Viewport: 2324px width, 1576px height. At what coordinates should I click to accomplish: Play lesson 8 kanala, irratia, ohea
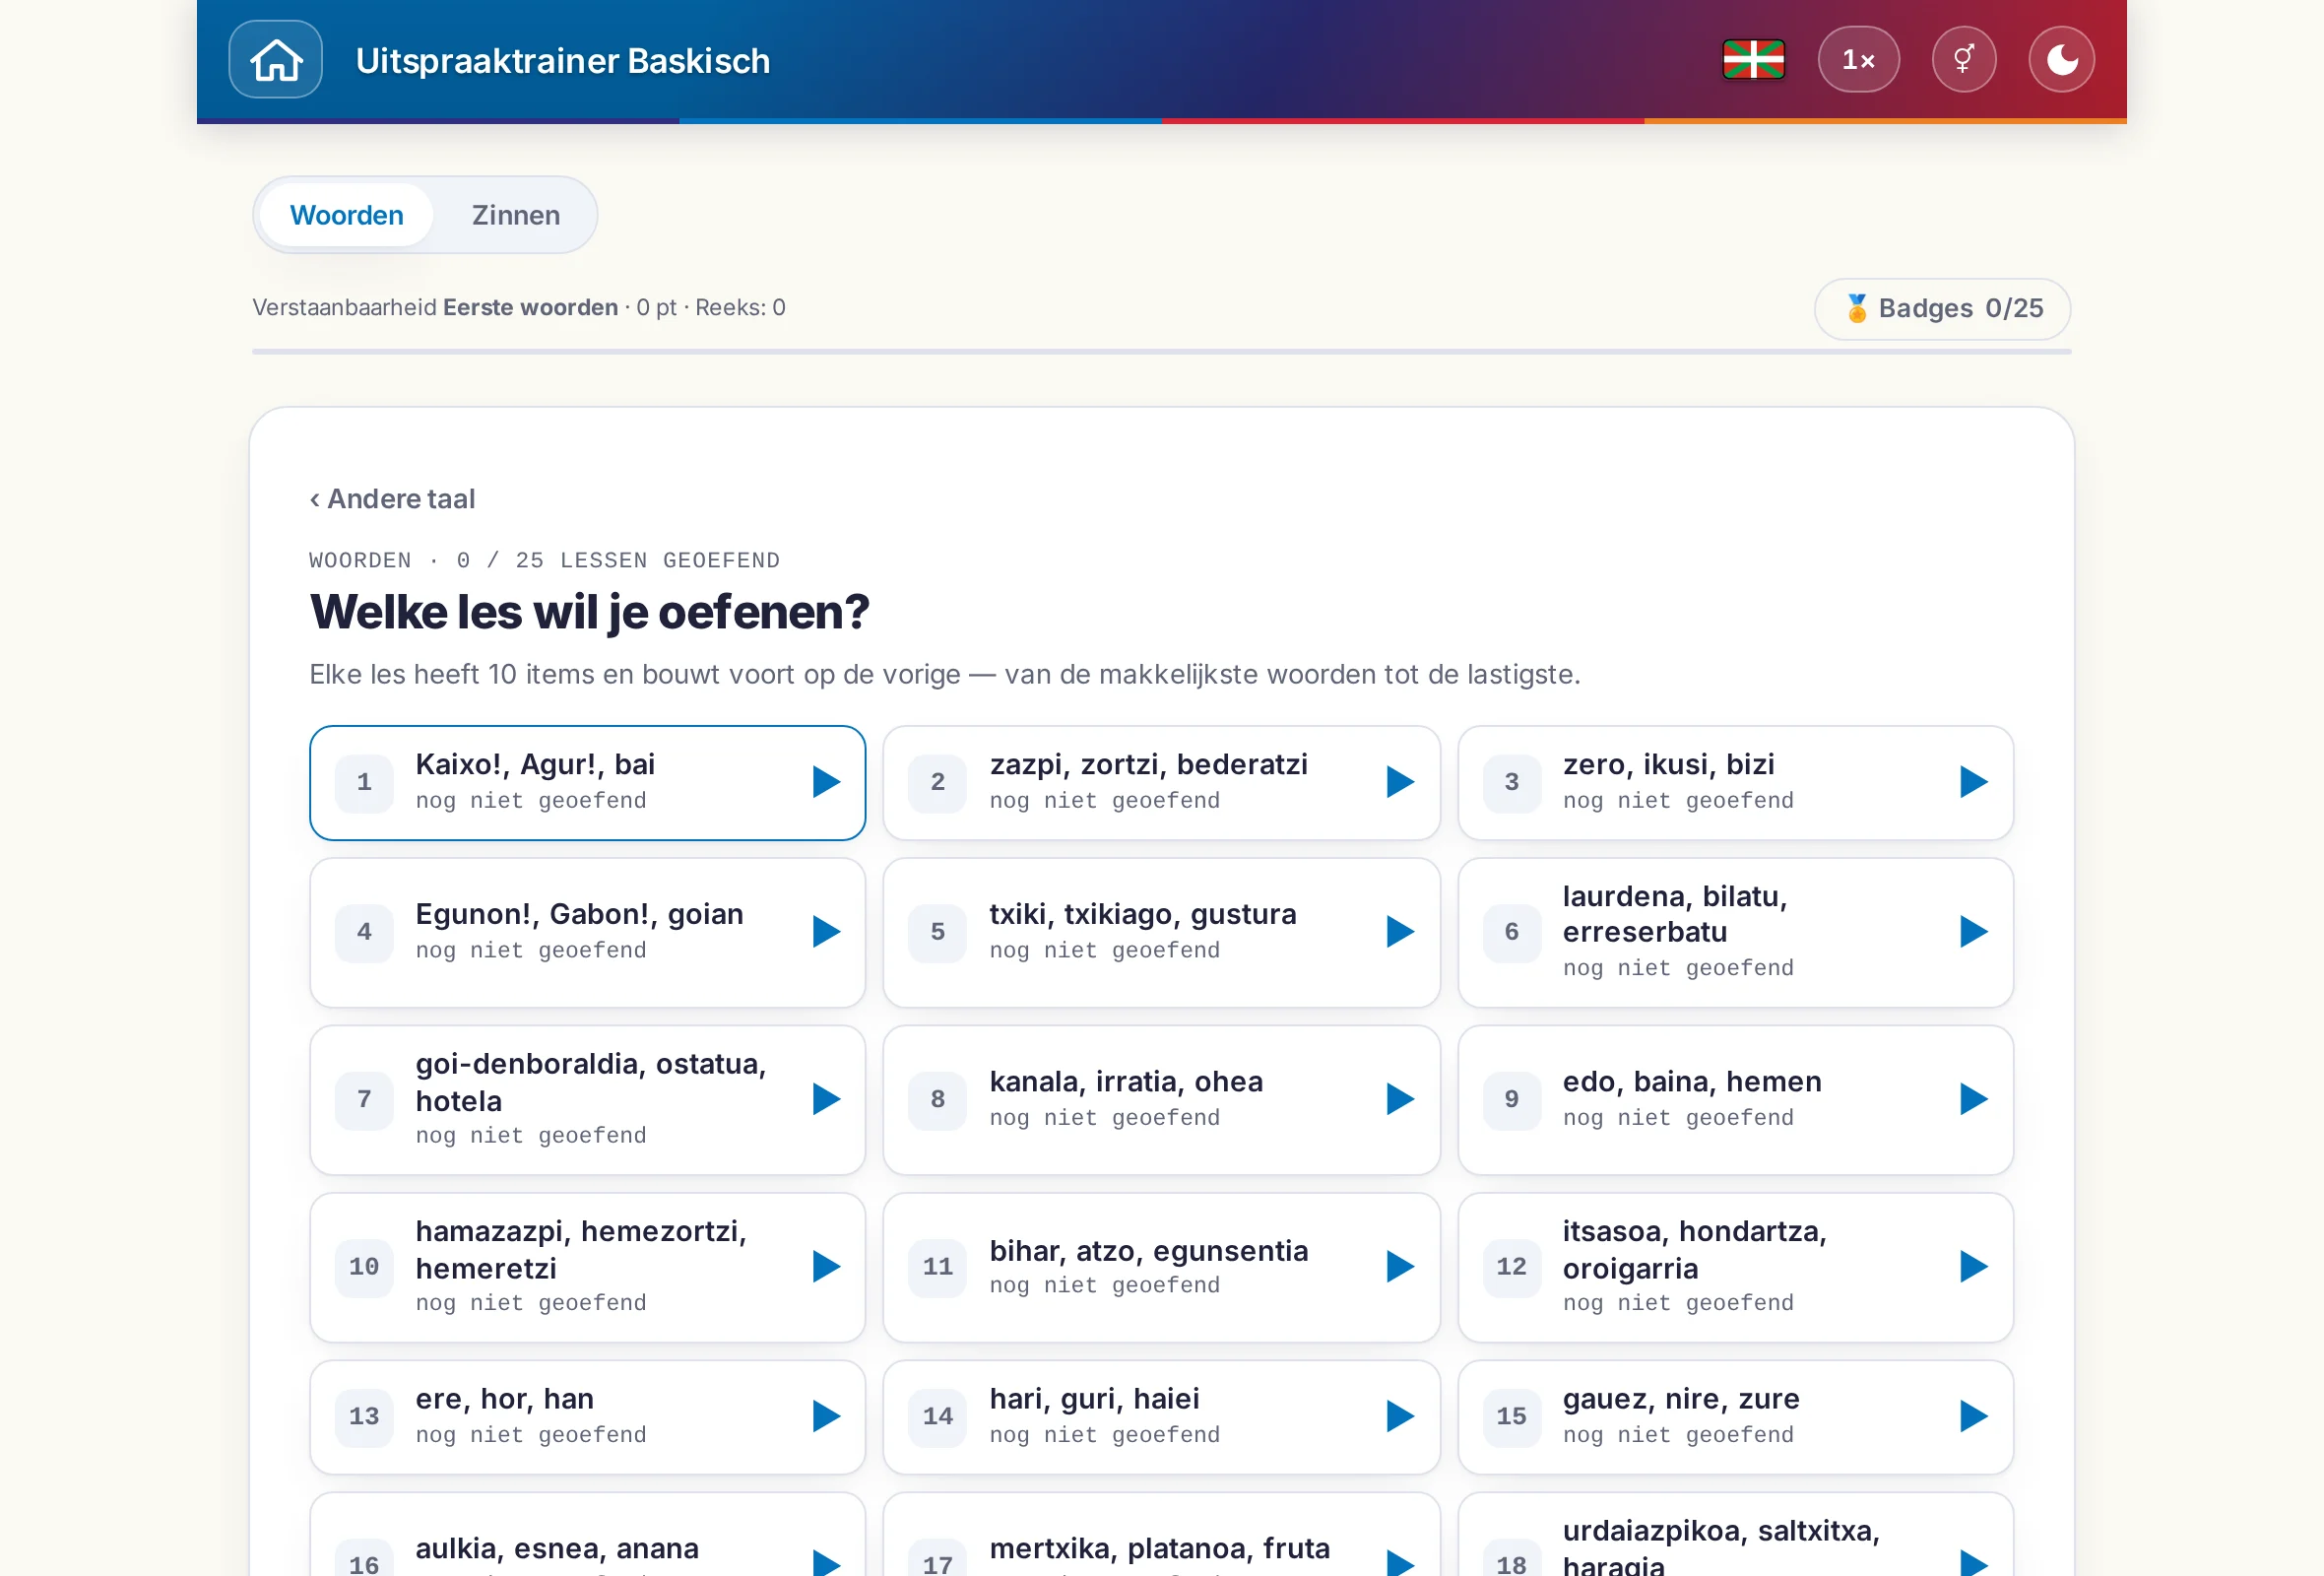[x=1400, y=1100]
